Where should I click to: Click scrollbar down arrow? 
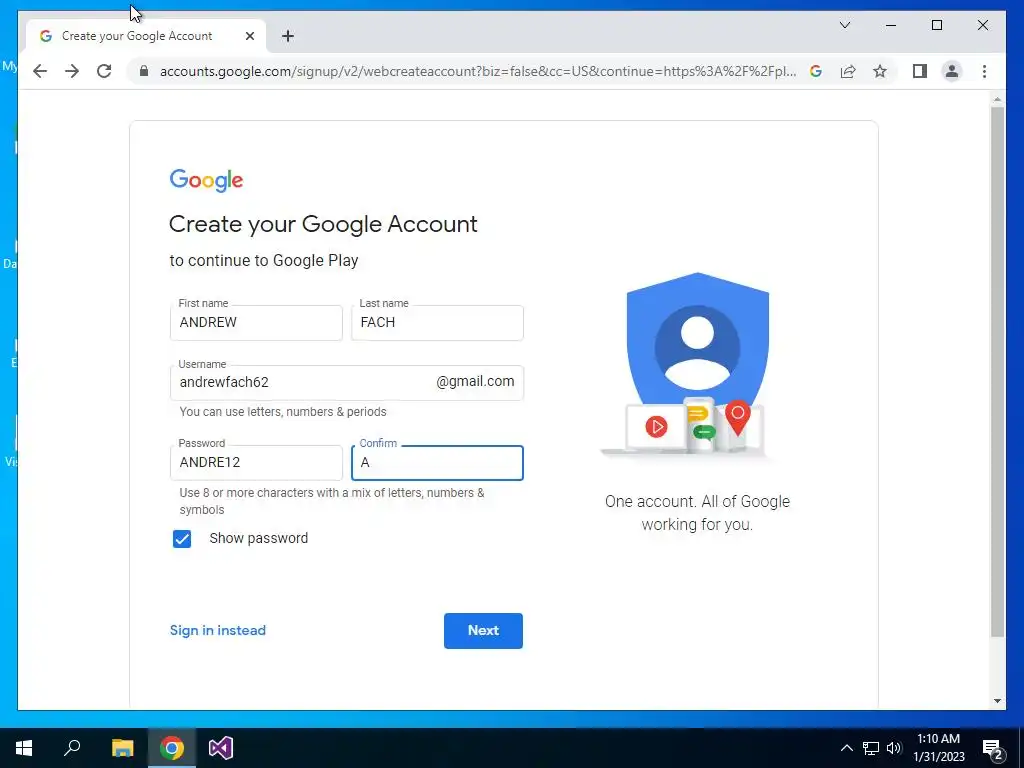point(997,701)
